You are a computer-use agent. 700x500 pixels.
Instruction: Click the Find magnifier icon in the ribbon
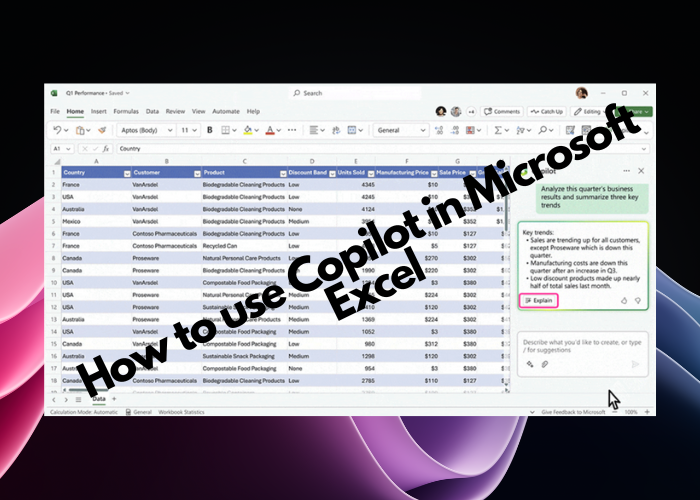[x=542, y=130]
